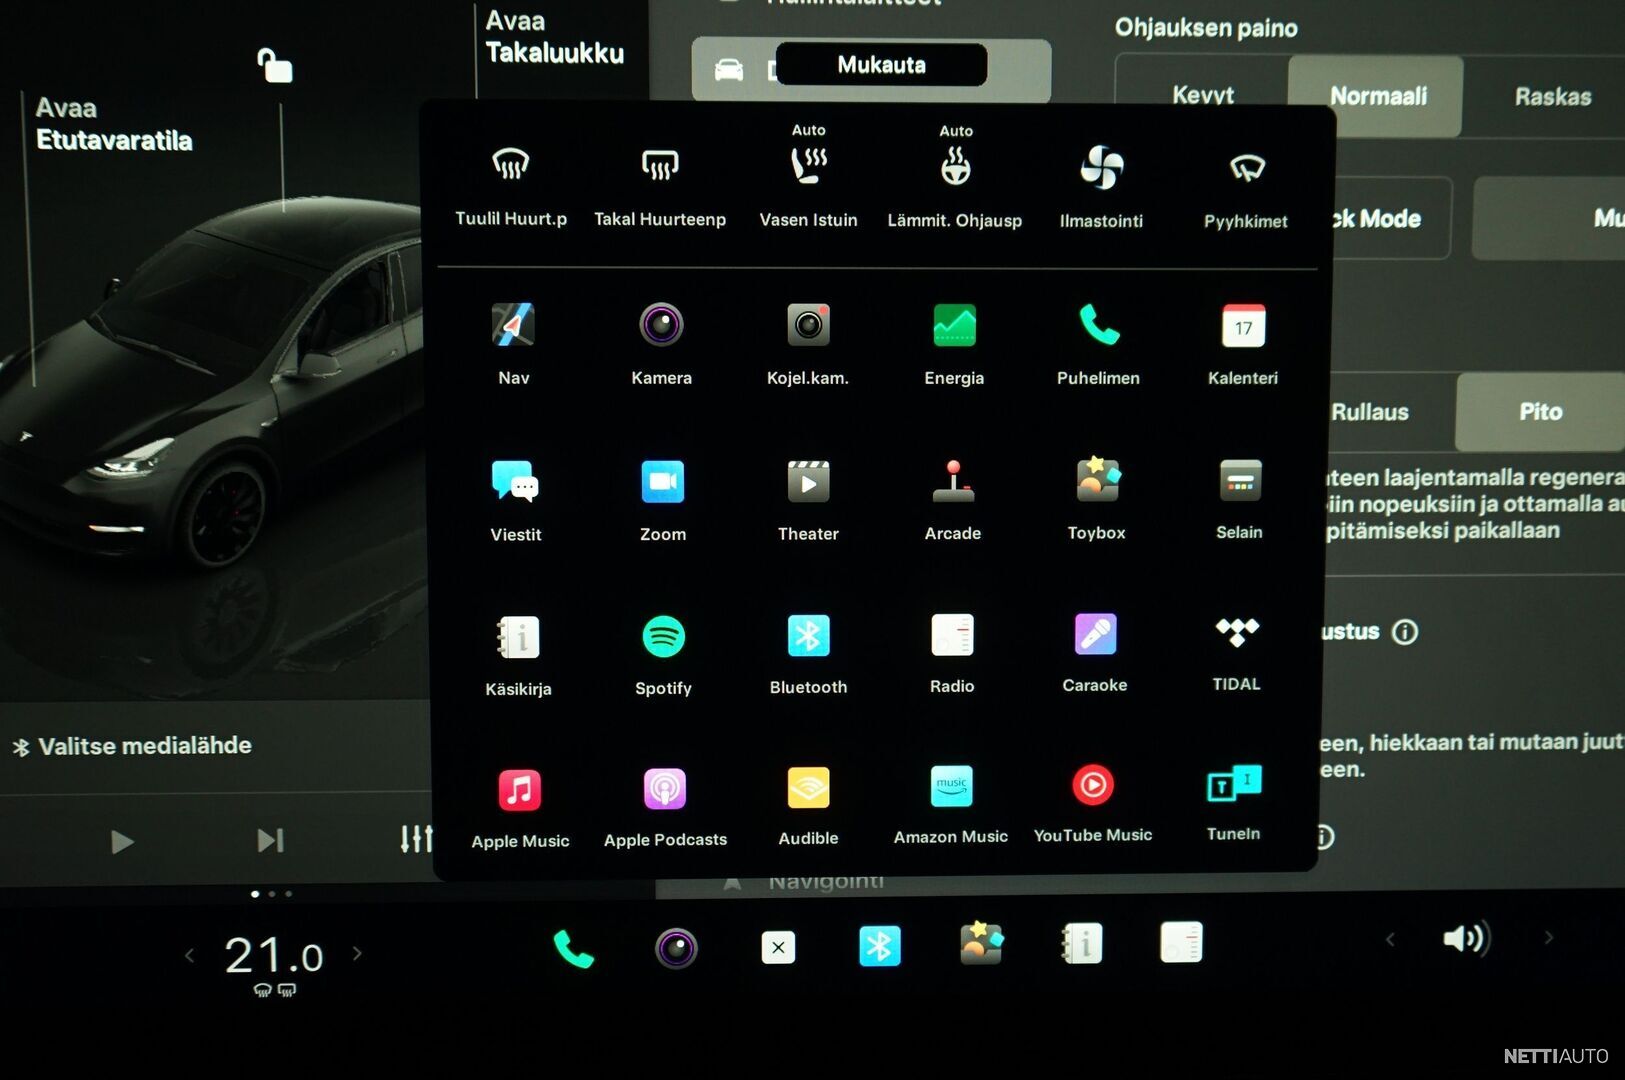
Task: Open Bluetooth from bottom dock
Action: click(880, 946)
